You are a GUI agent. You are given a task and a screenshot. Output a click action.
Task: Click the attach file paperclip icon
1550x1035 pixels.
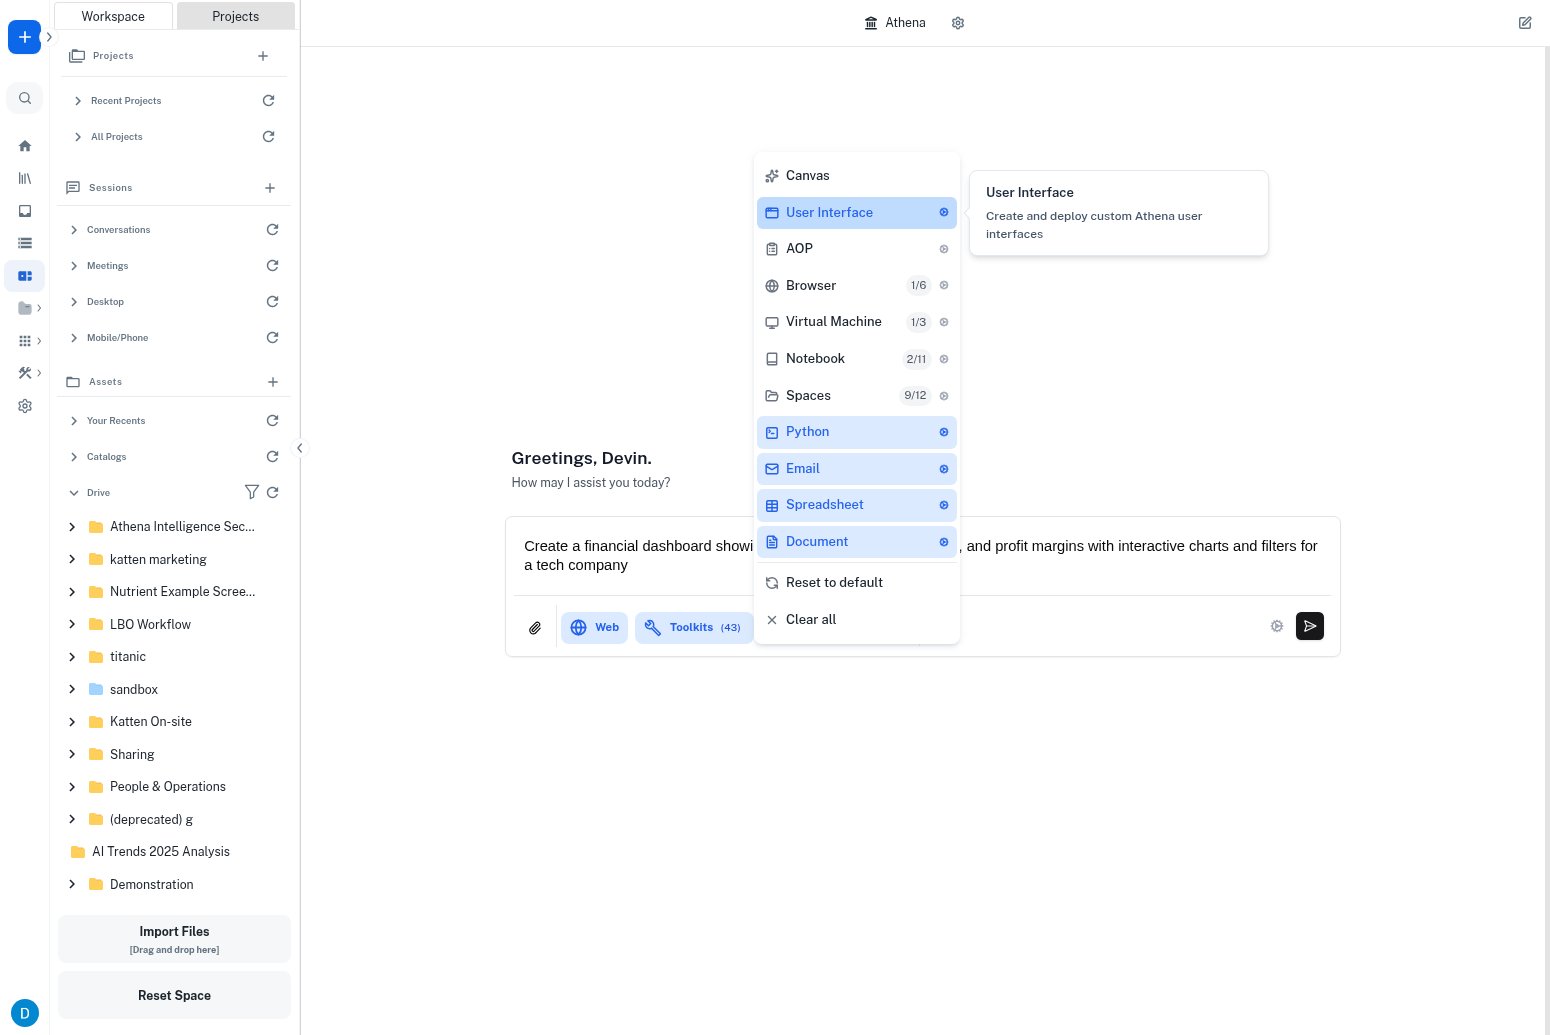[x=535, y=628]
